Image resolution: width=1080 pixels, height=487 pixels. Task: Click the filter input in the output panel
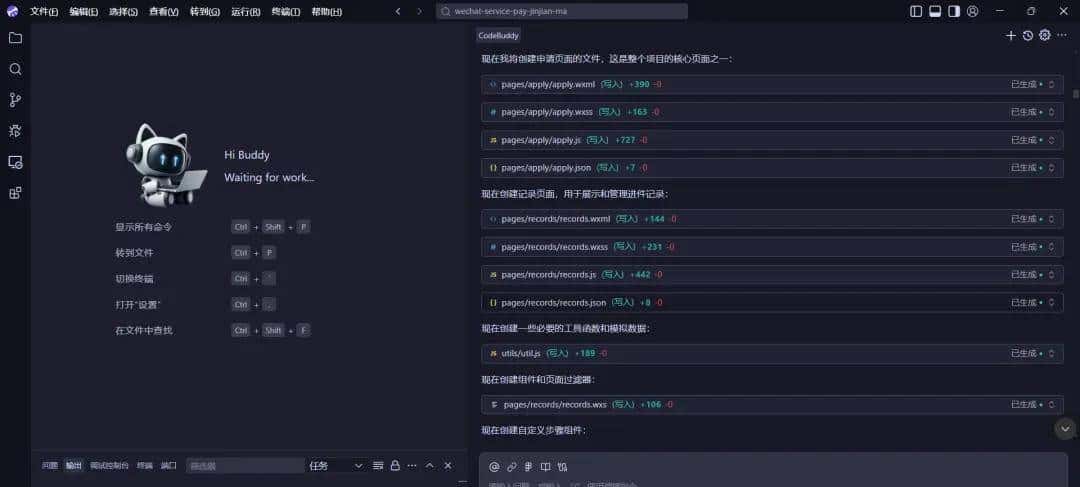(x=245, y=466)
